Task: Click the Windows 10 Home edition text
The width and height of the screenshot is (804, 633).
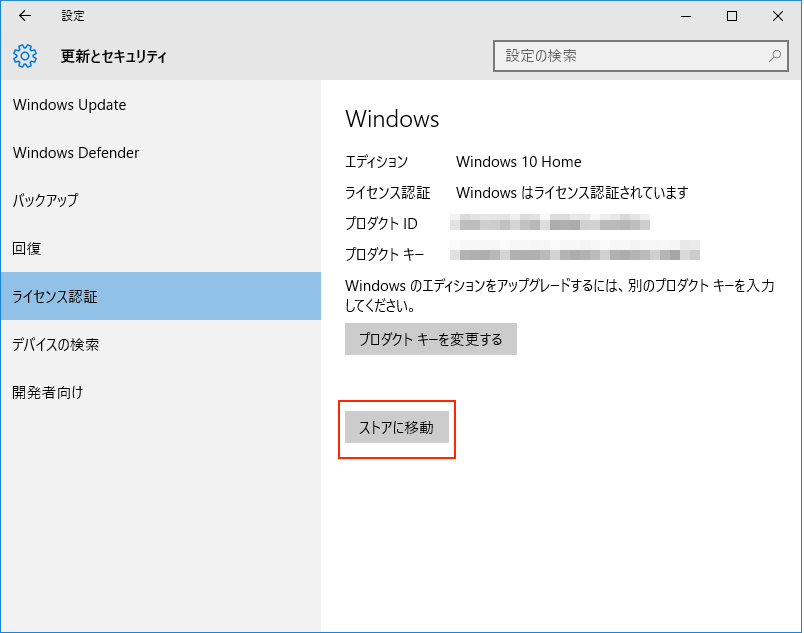Action: tap(518, 162)
